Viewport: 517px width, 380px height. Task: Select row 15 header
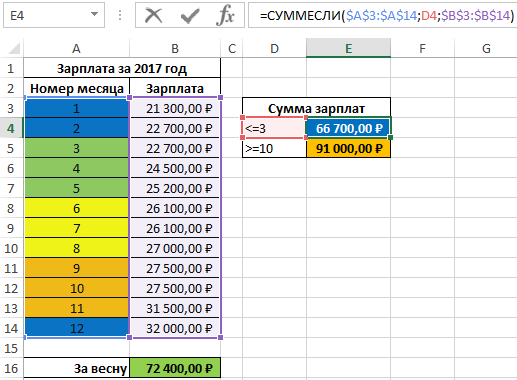11,348
